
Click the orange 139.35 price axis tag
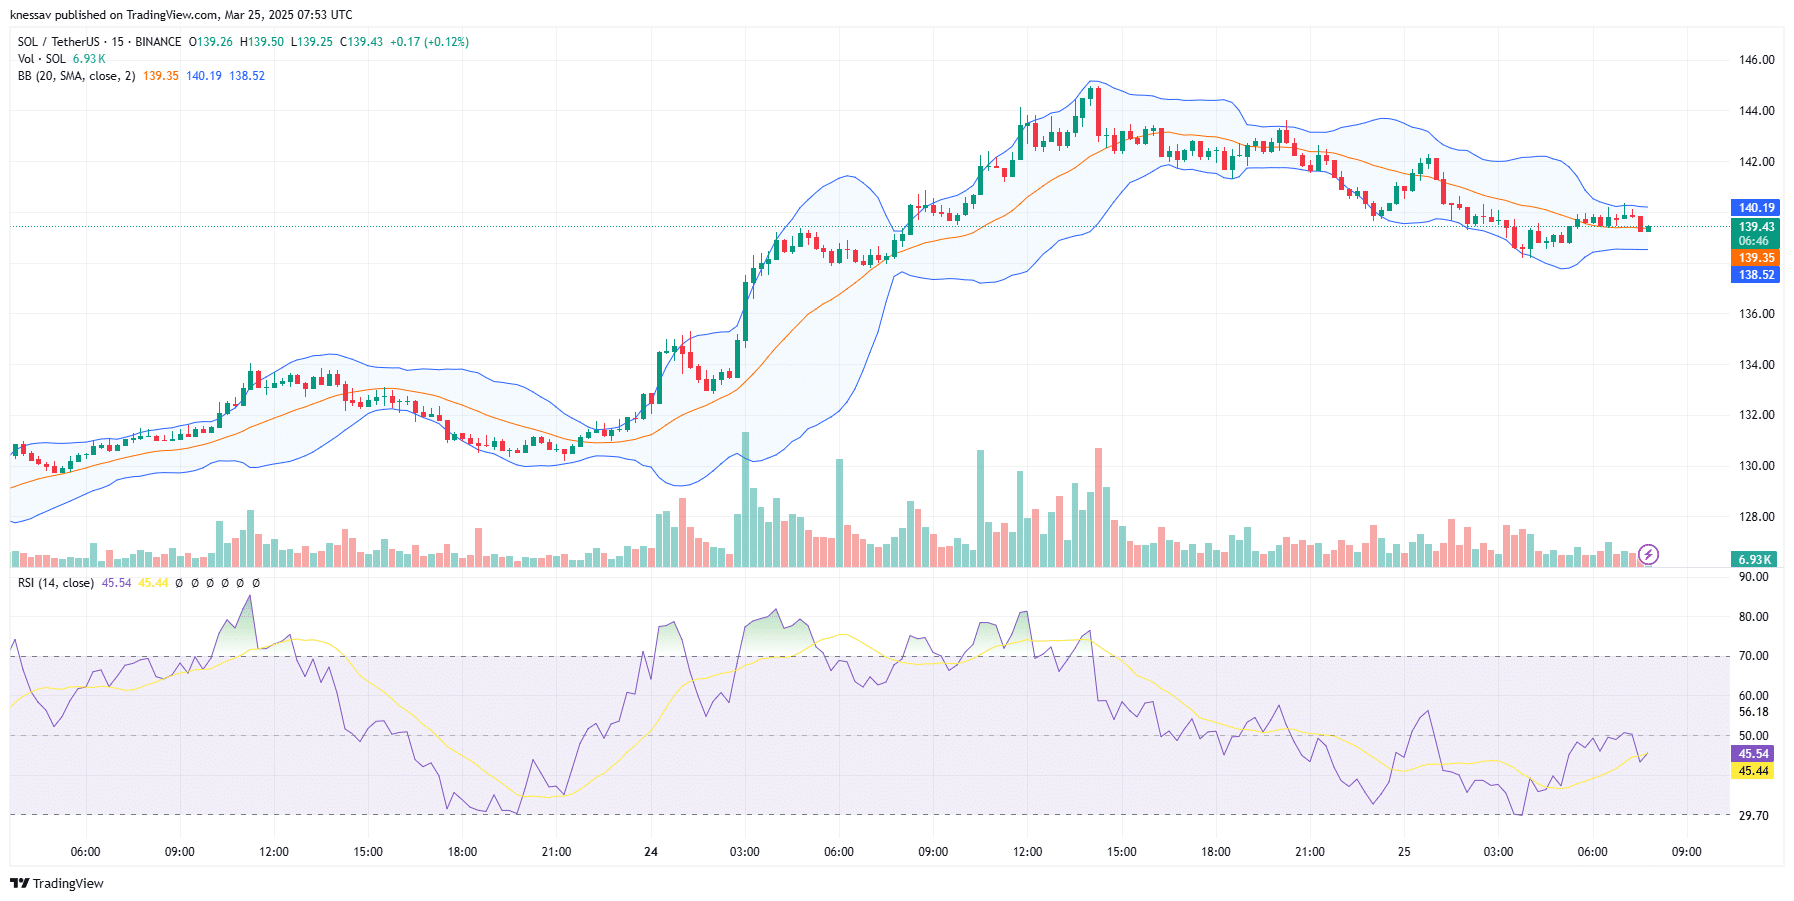coord(1756,258)
